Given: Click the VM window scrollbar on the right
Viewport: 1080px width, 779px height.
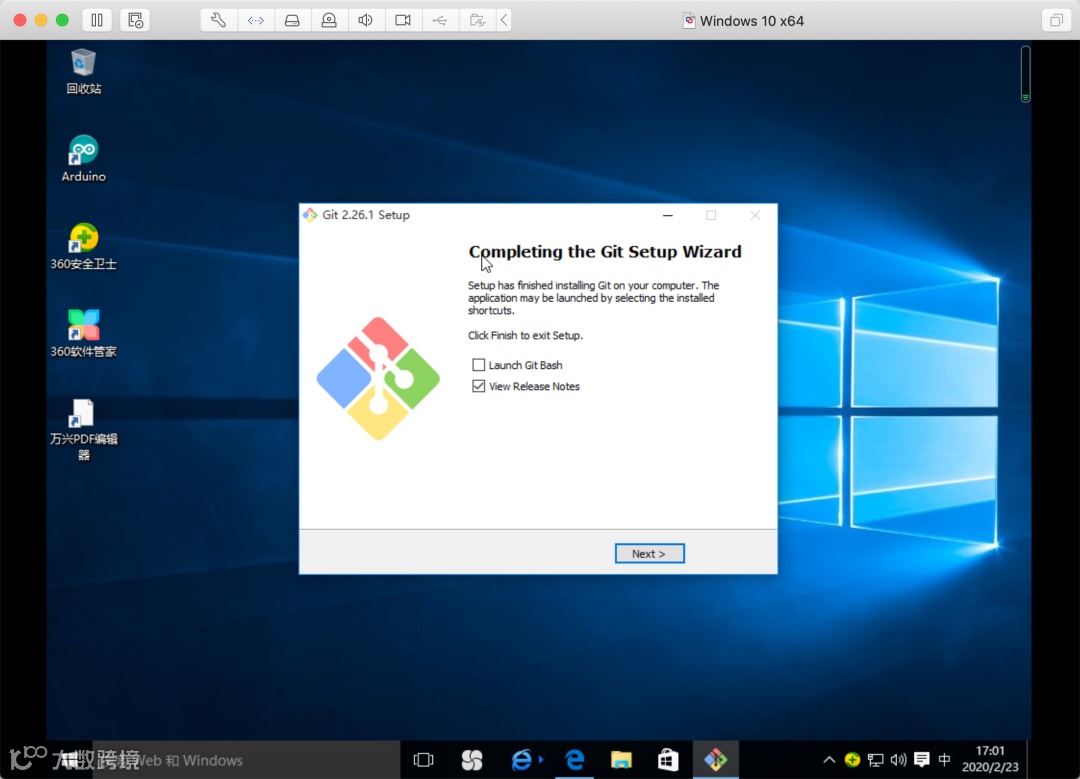Looking at the screenshot, I should pyautogui.click(x=1026, y=74).
